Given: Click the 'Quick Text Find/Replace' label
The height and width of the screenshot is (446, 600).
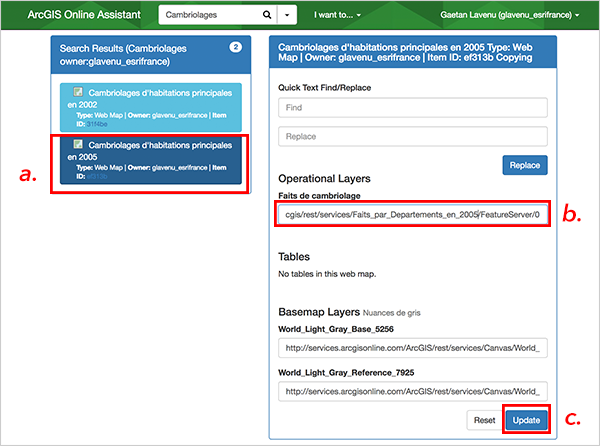Looking at the screenshot, I should (324, 88).
